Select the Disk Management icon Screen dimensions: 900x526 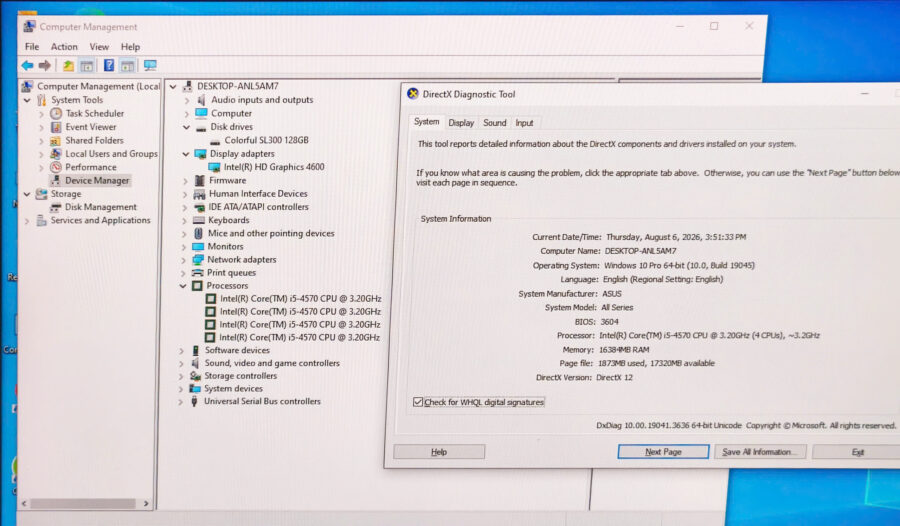click(x=56, y=207)
